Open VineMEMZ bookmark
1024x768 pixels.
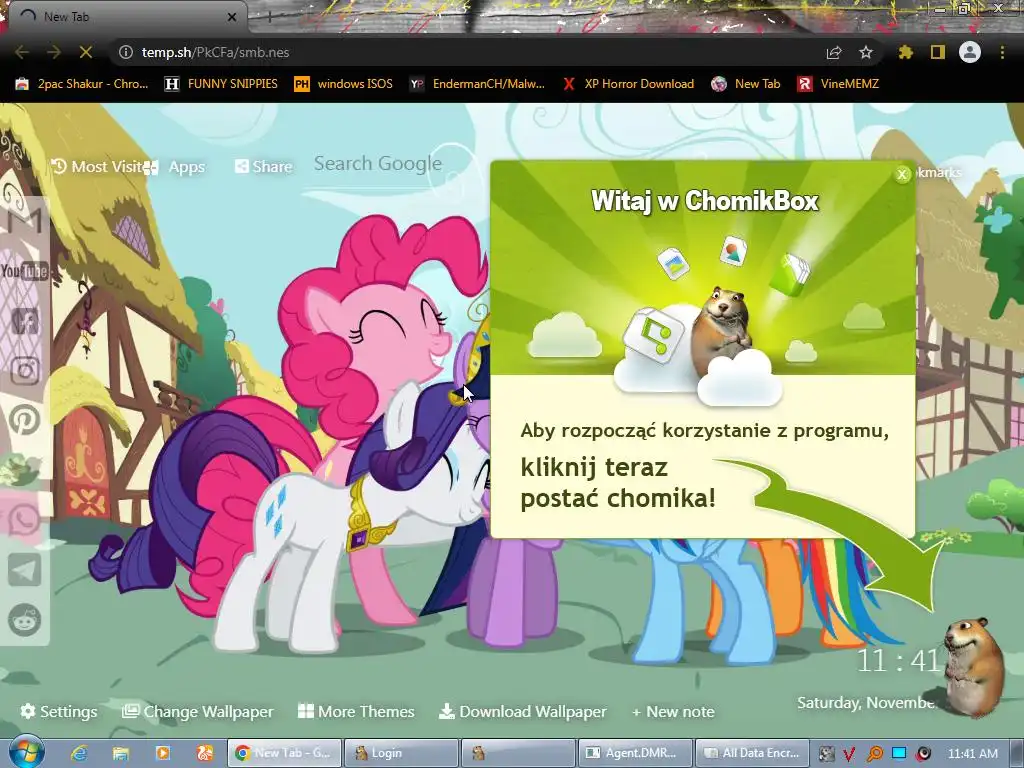coord(838,84)
